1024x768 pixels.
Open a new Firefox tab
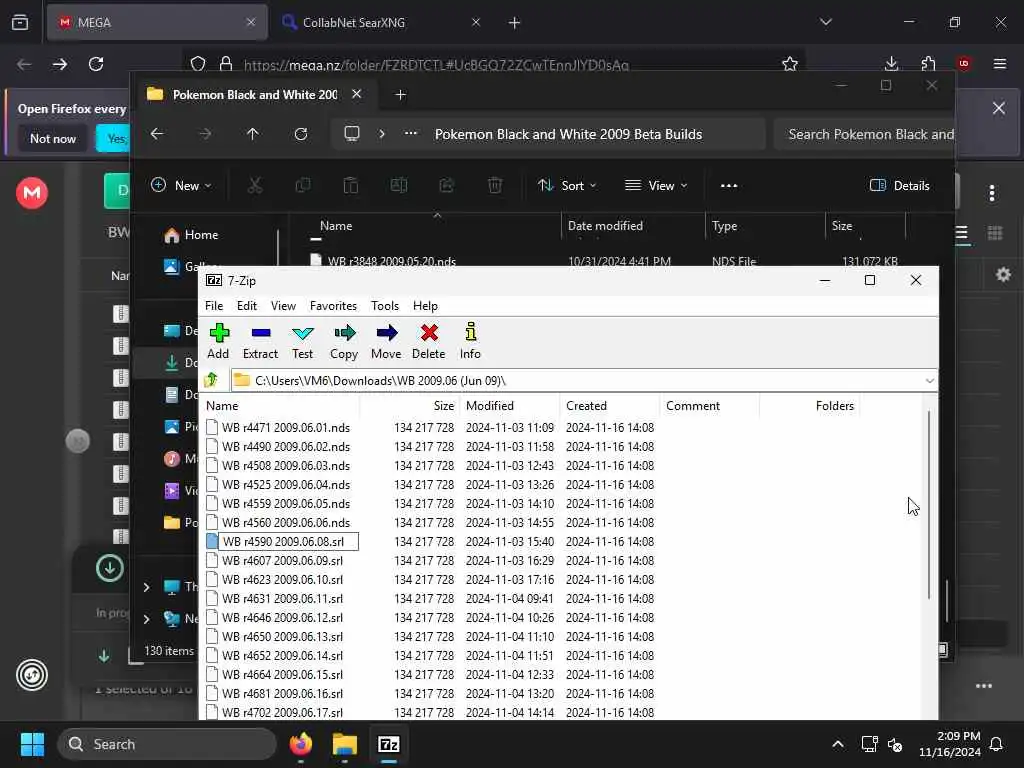point(514,22)
